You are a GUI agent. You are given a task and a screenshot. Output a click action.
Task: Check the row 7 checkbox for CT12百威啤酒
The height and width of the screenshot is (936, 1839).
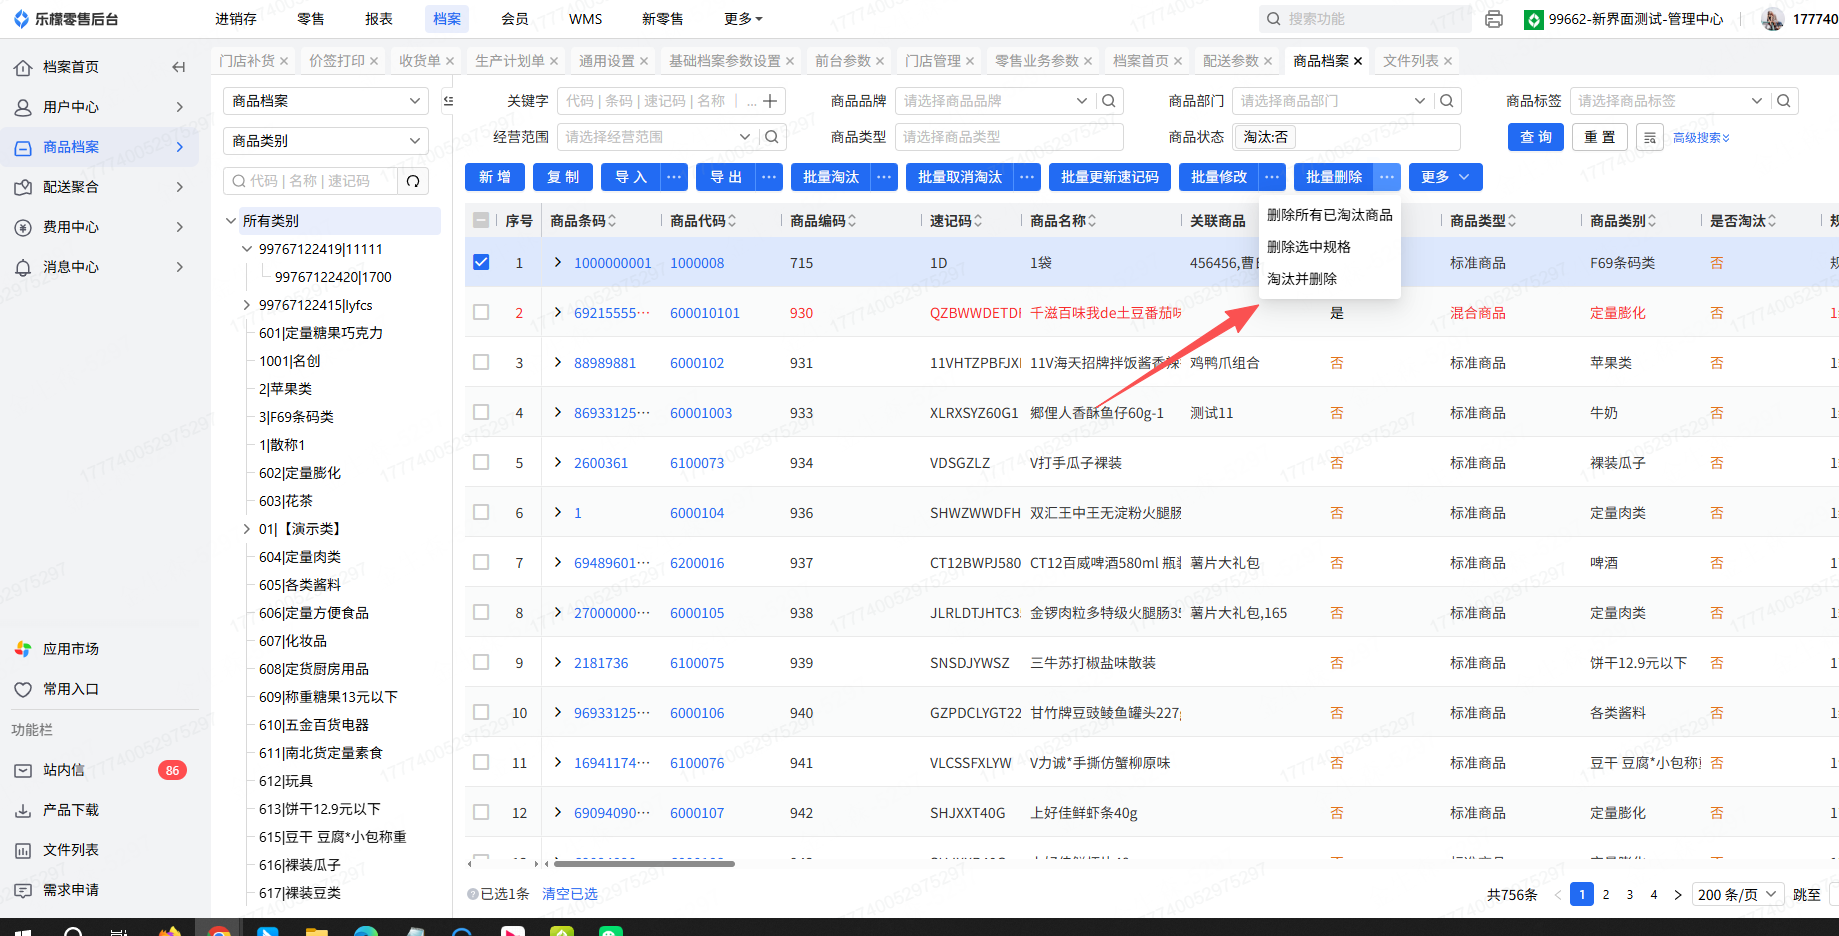[481, 562]
